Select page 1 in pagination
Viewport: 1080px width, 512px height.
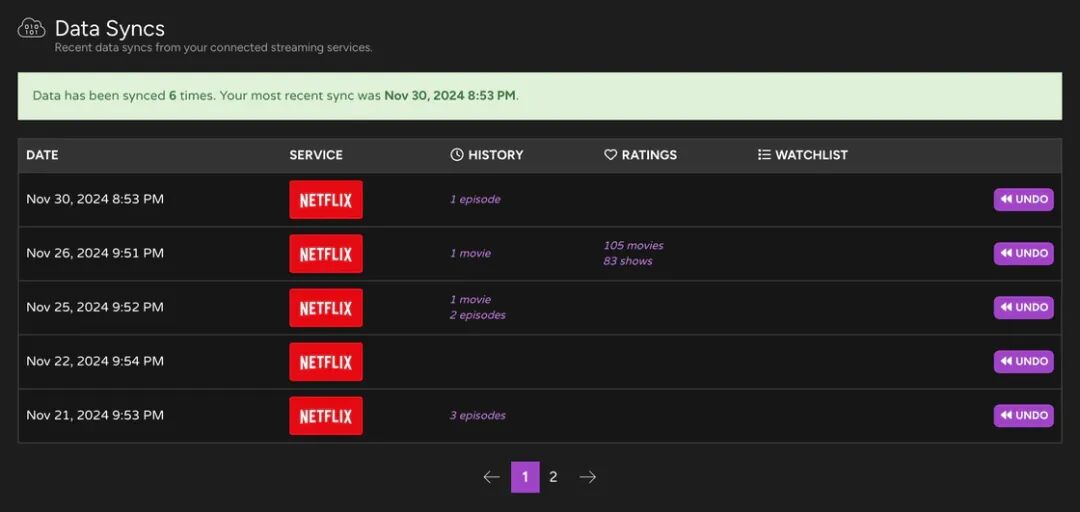tap(525, 477)
